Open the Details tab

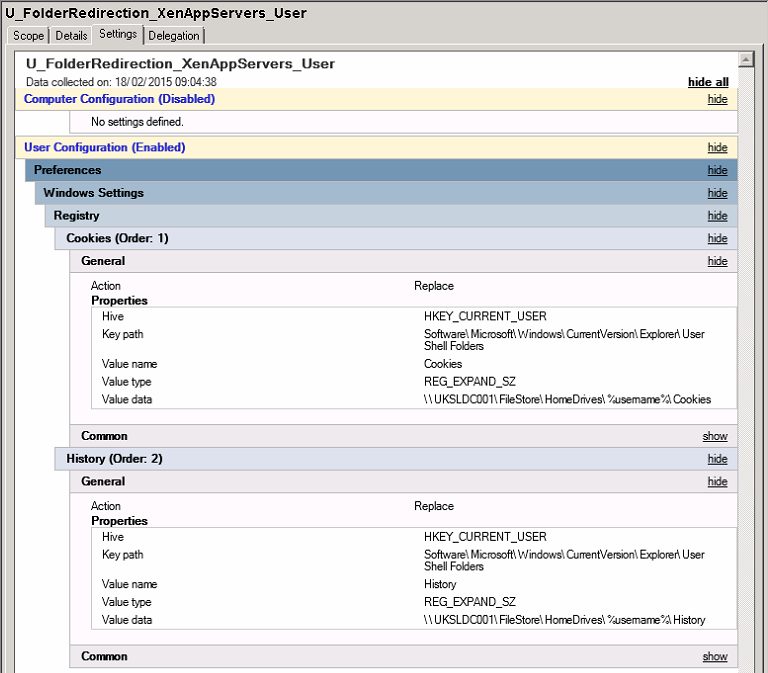pyautogui.click(x=71, y=36)
